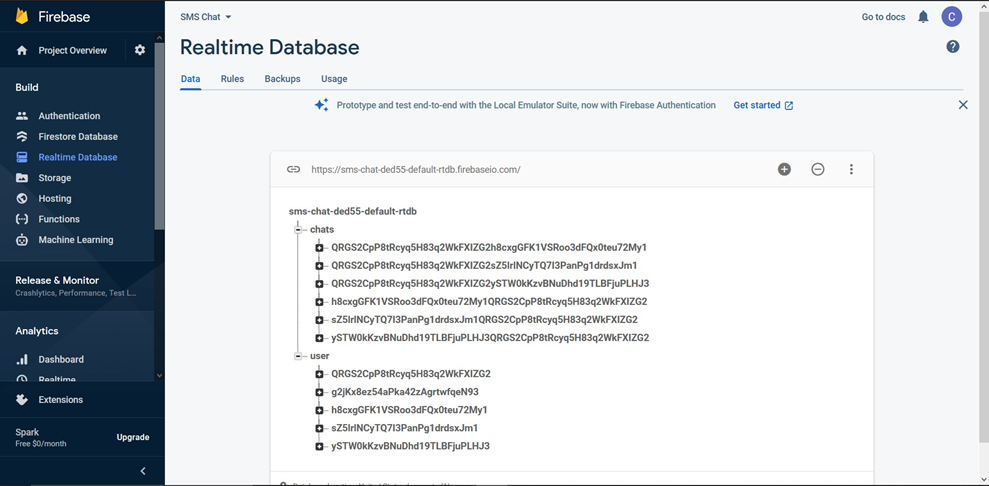
Task: Switch to the Rules tab
Action: (232, 79)
